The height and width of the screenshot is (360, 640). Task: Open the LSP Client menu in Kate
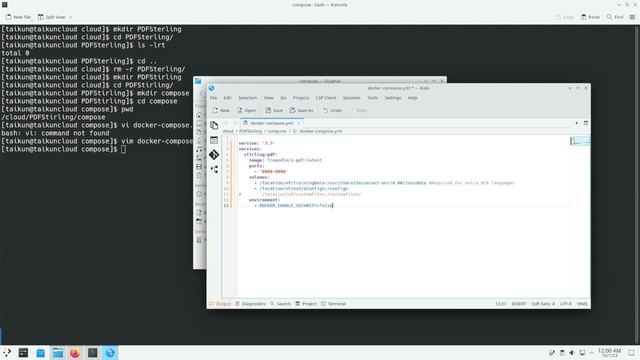point(326,98)
